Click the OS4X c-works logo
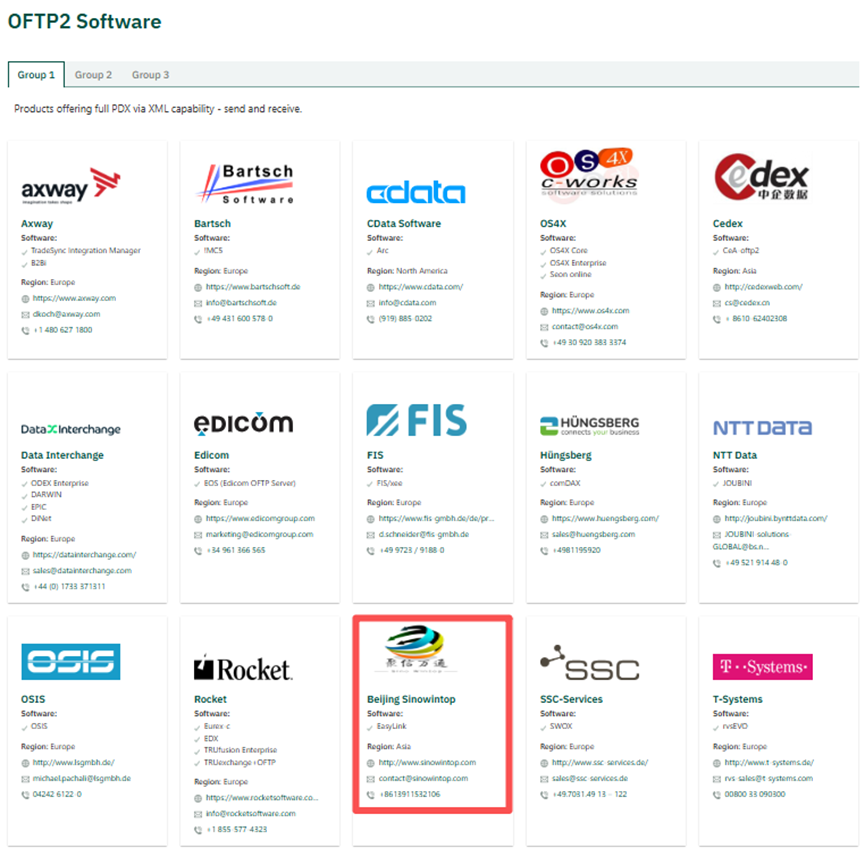 (589, 174)
